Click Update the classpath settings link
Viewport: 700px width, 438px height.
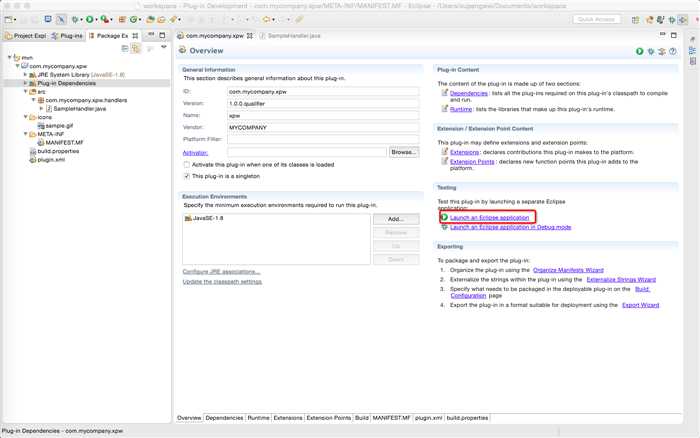[222, 282]
